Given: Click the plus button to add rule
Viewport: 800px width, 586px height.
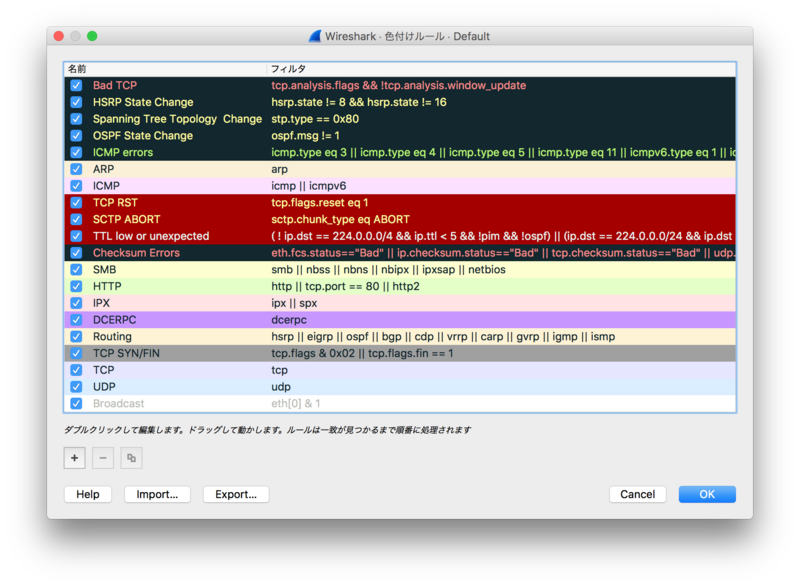Looking at the screenshot, I should point(74,457).
